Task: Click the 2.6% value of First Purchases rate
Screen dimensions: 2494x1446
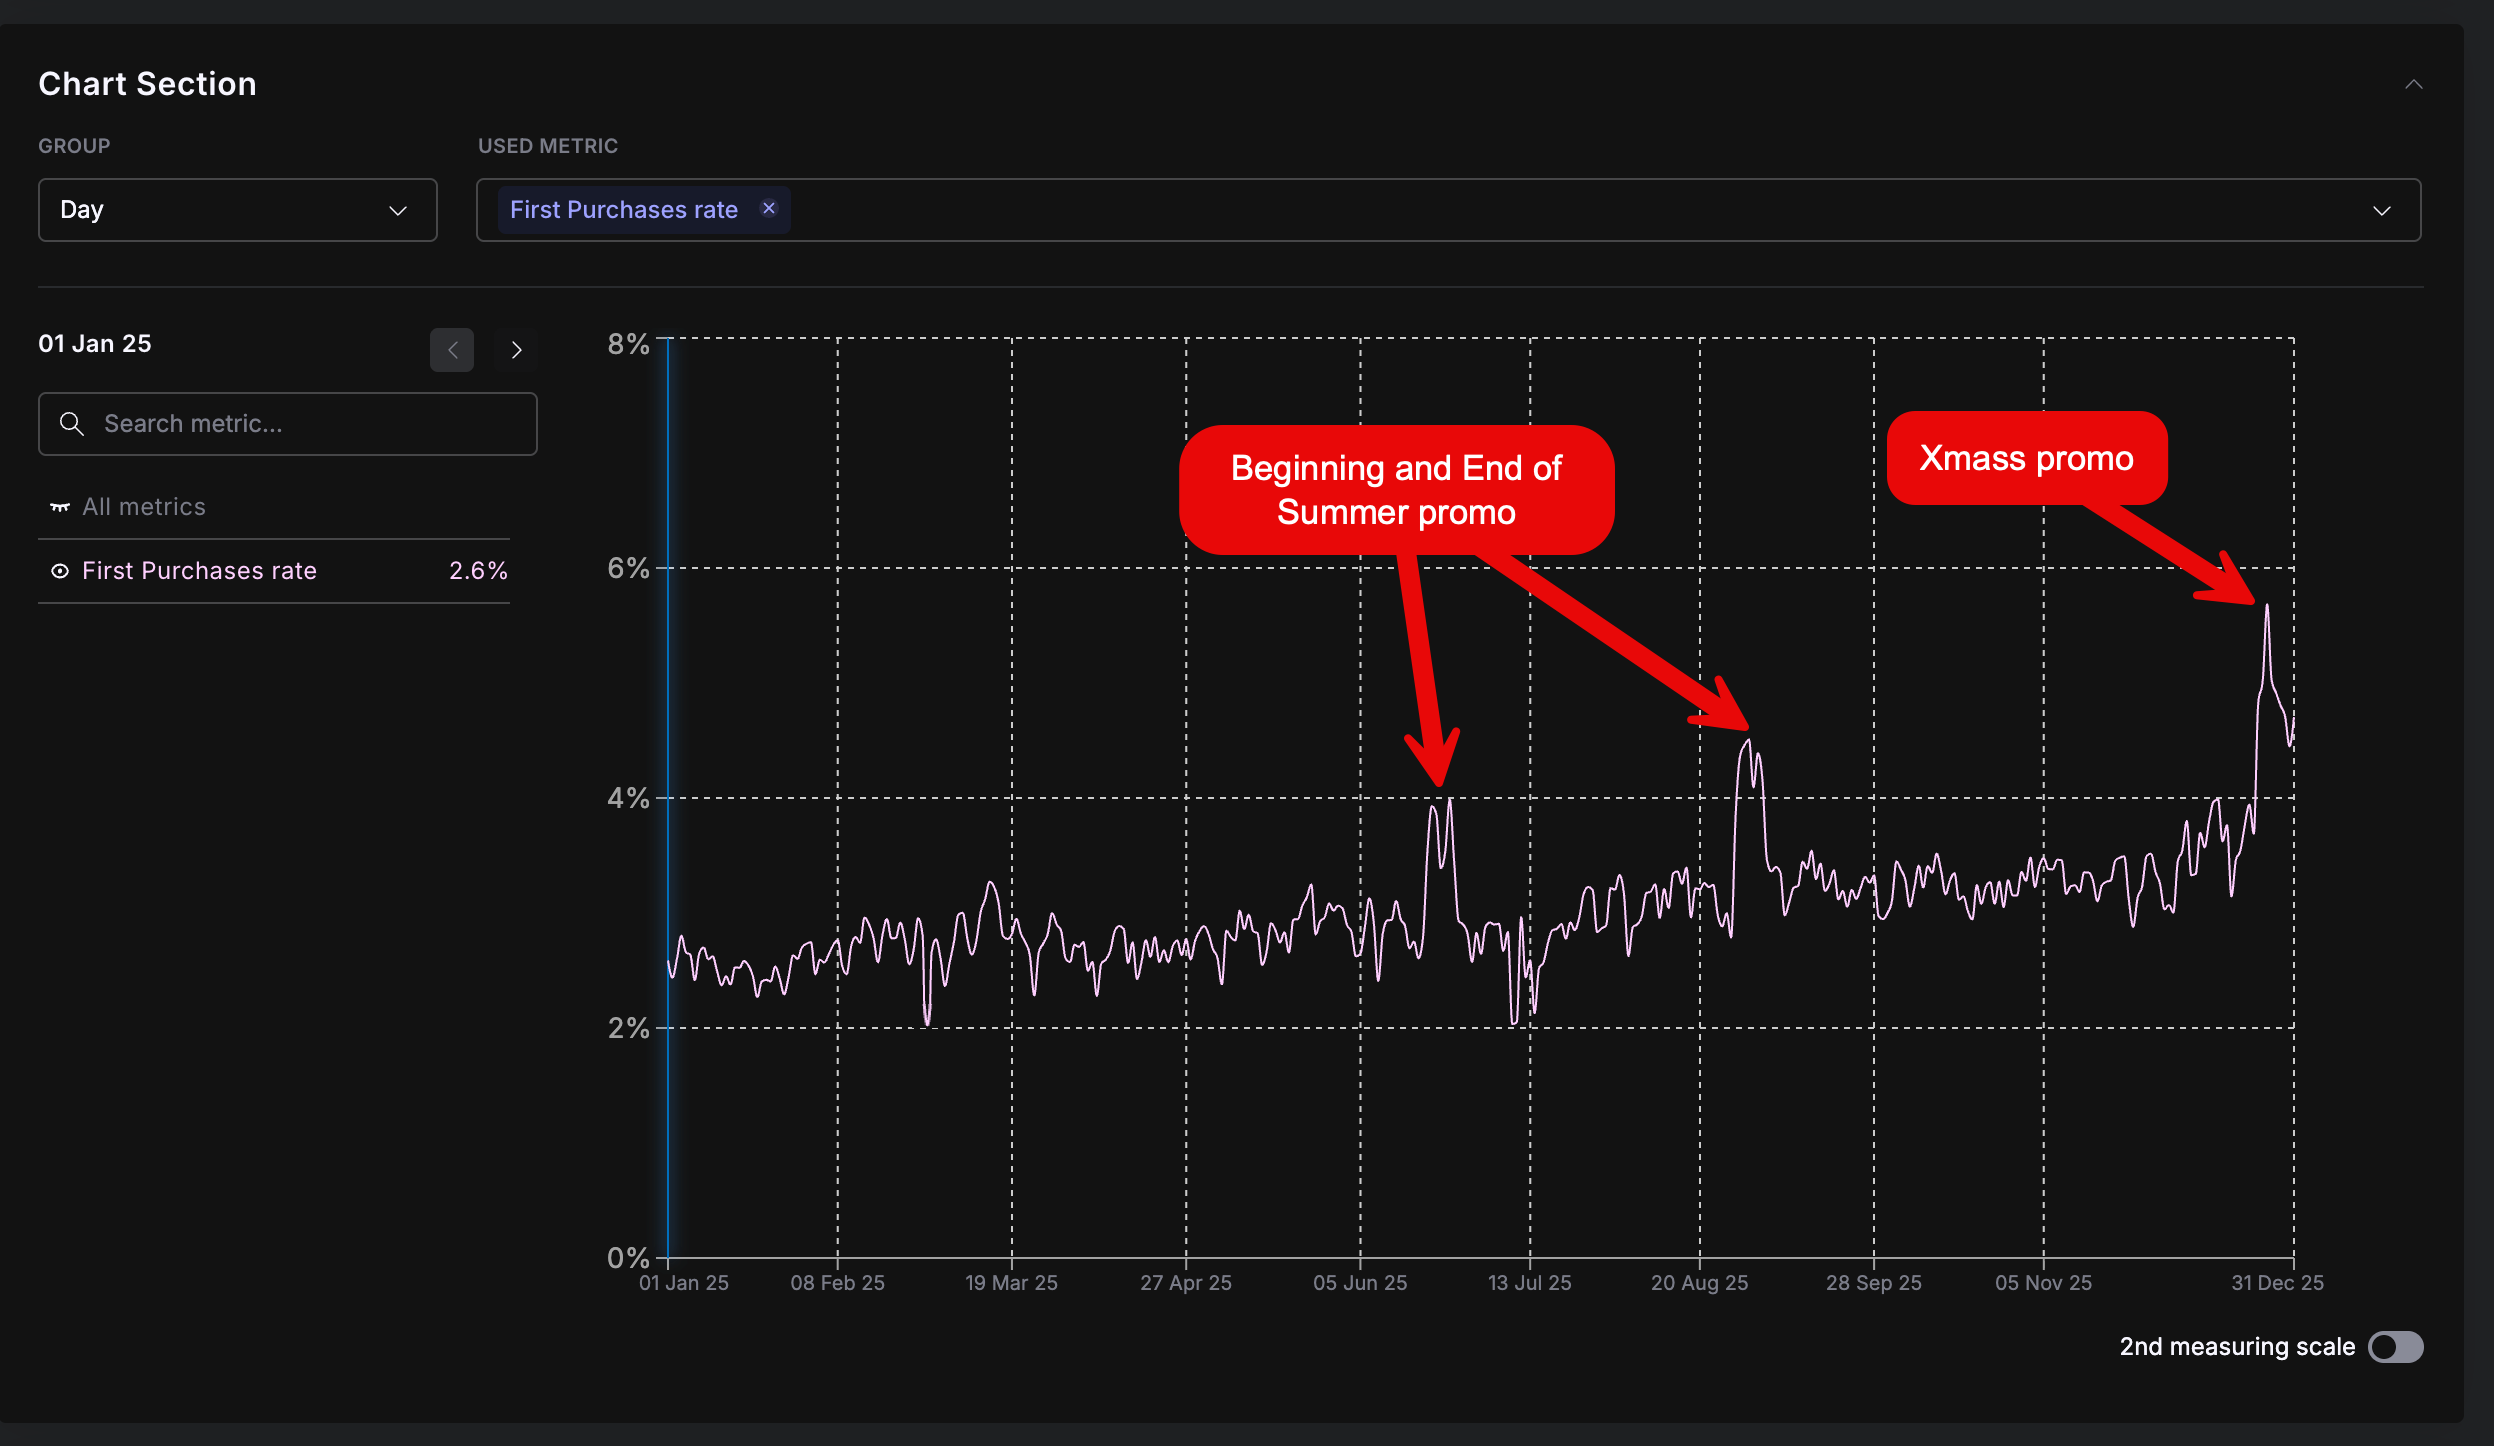Action: (478, 571)
